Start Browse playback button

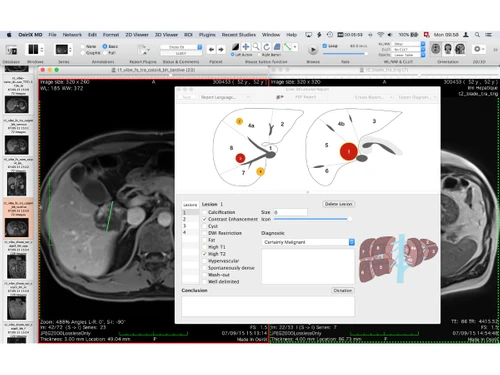pos(313,50)
